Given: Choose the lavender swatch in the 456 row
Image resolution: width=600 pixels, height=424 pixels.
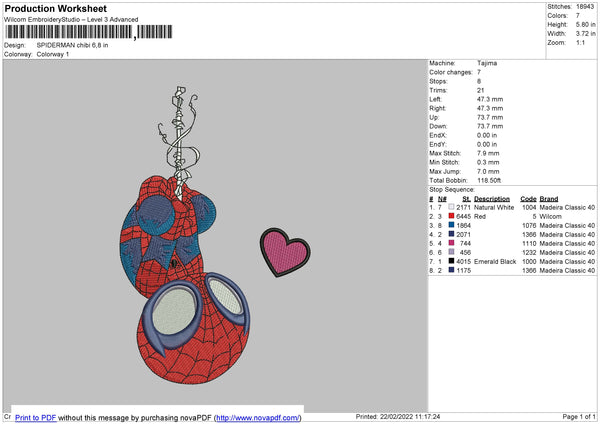Looking at the screenshot, I should click(x=451, y=252).
